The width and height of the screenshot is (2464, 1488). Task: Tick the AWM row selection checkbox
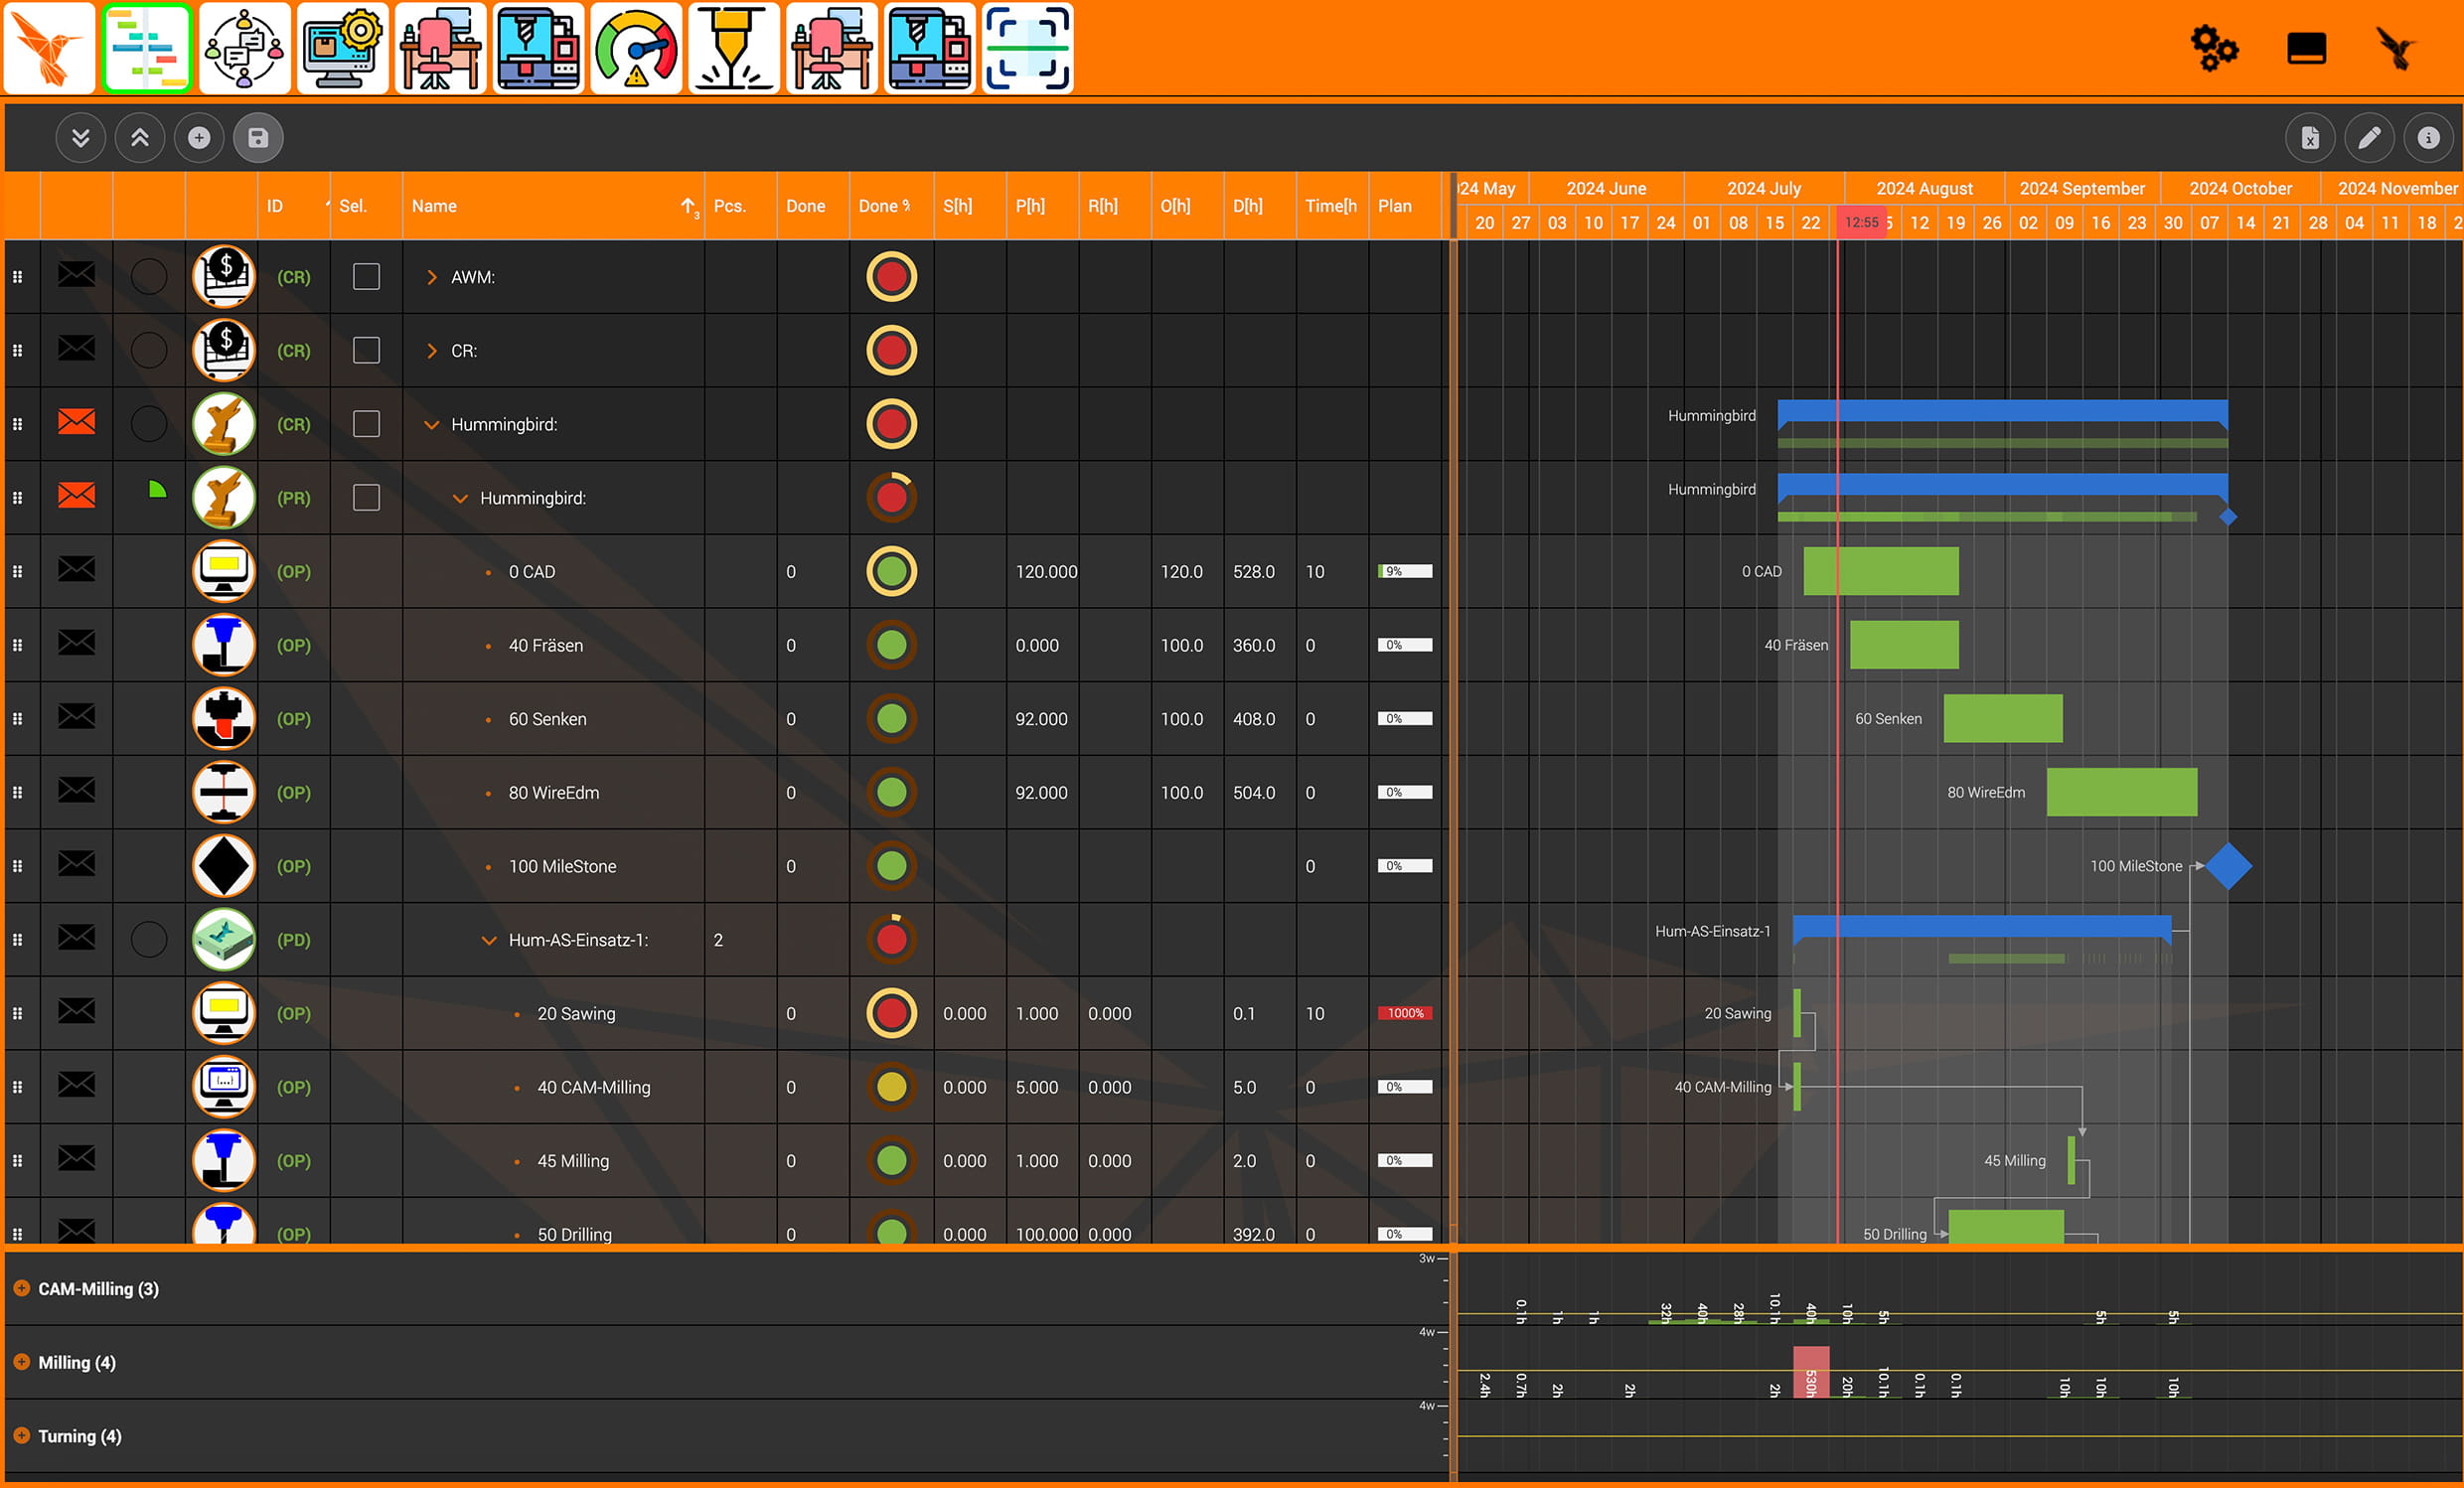pyautogui.click(x=366, y=277)
